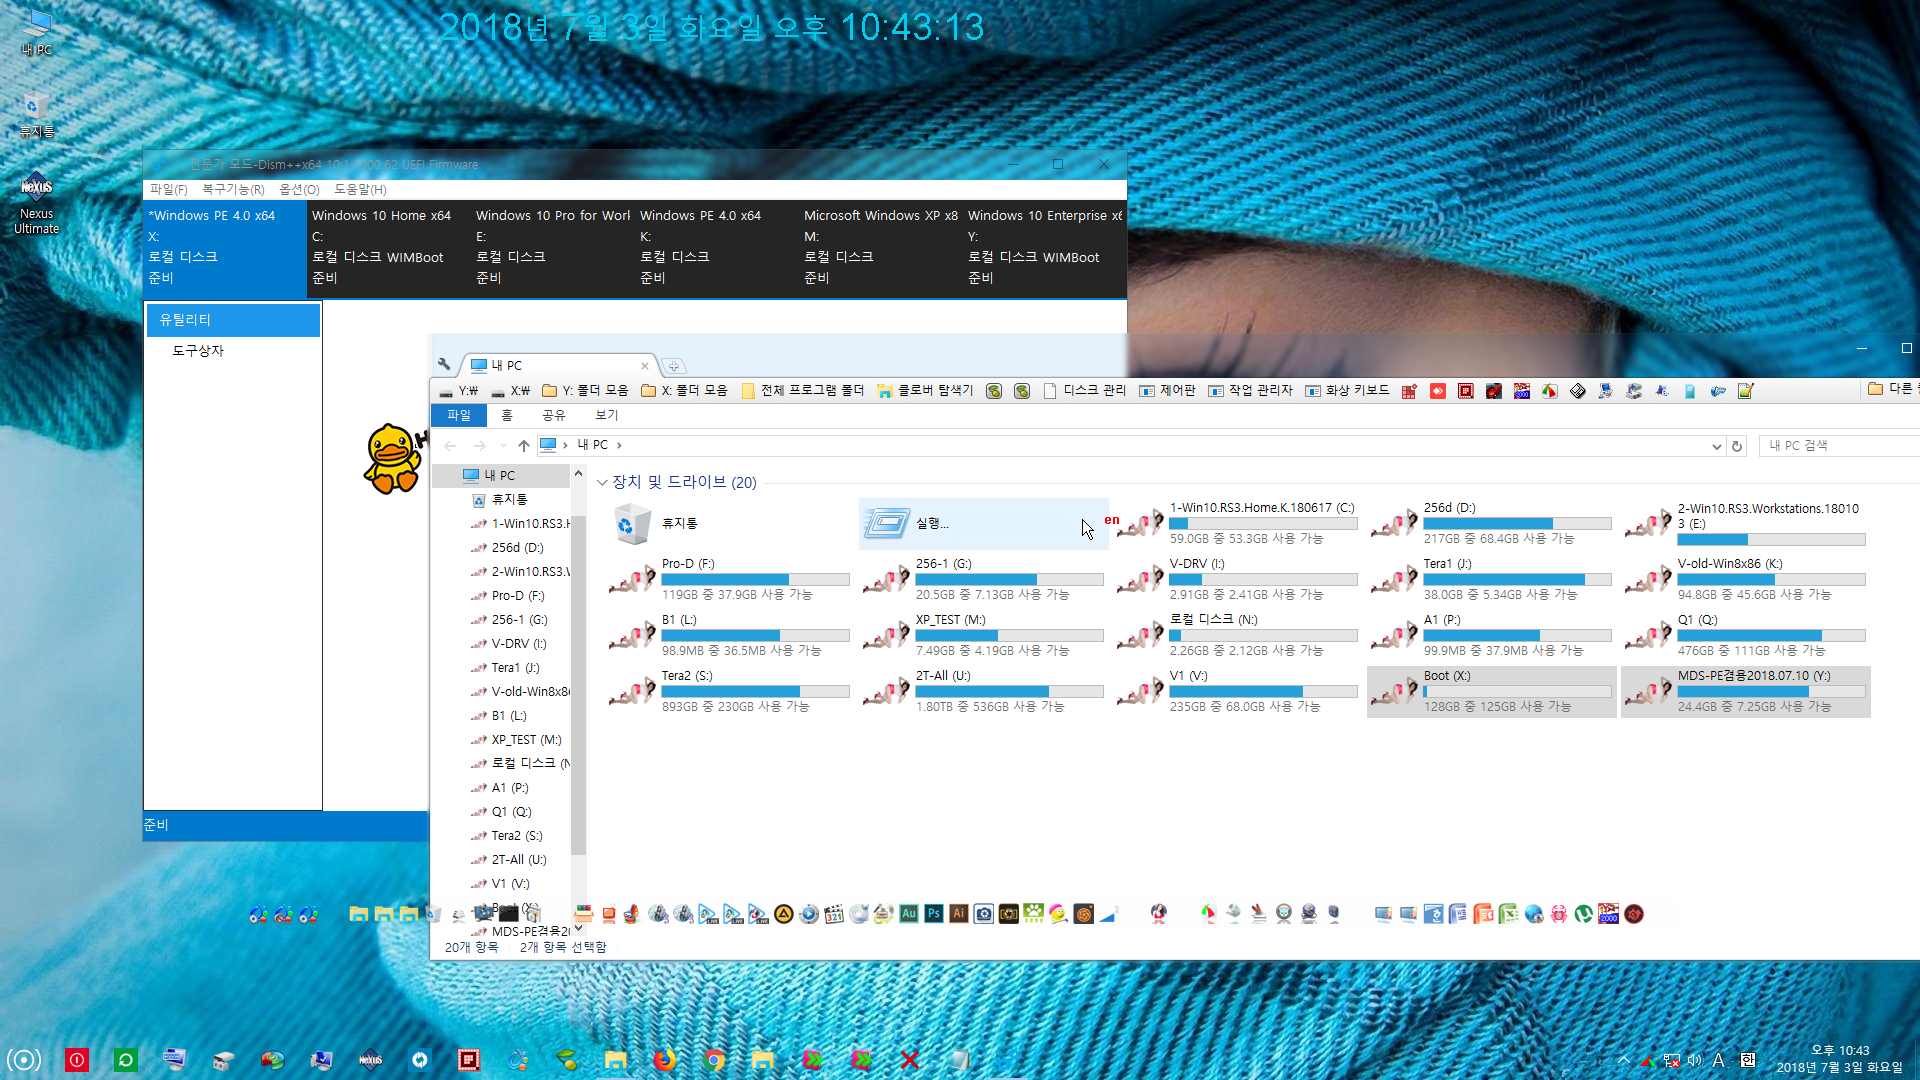Select the 실행... item in 내 PC
Image resolution: width=1920 pixels, height=1080 pixels.
(x=983, y=523)
